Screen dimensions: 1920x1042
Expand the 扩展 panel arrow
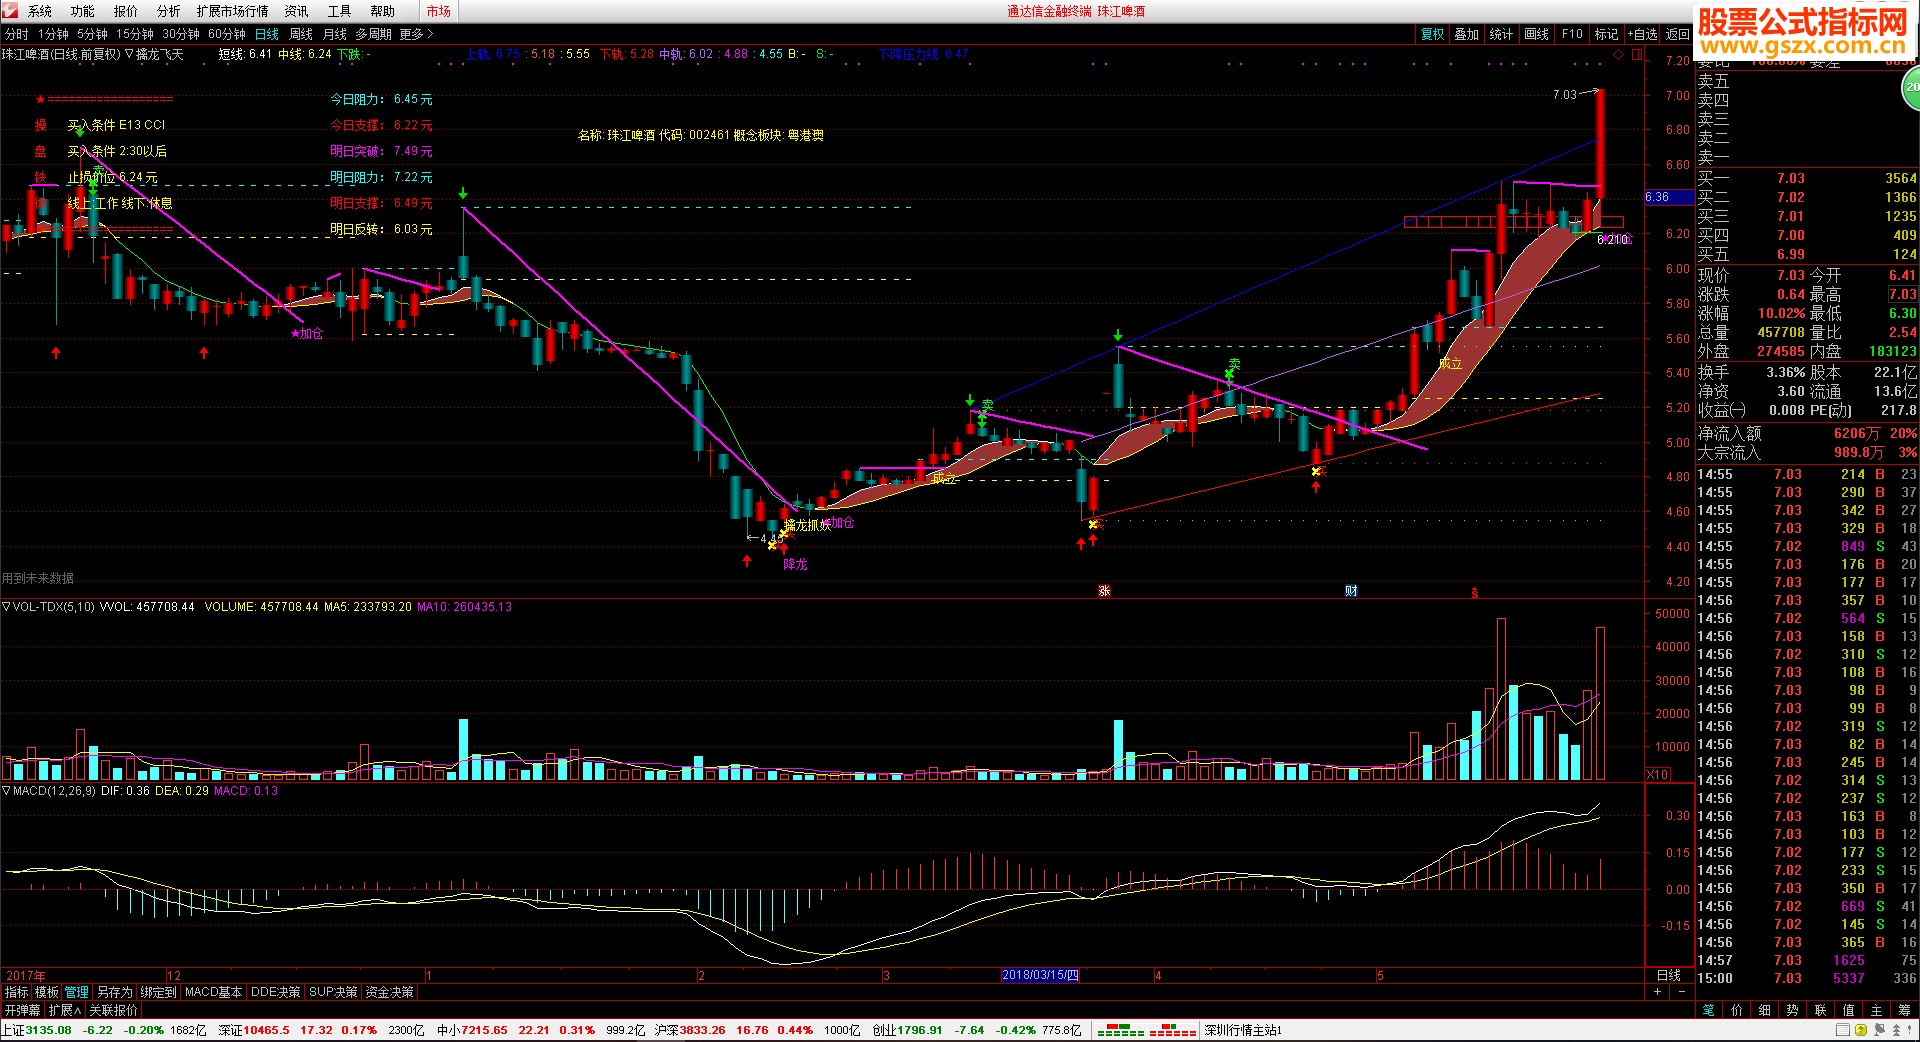pyautogui.click(x=65, y=1010)
